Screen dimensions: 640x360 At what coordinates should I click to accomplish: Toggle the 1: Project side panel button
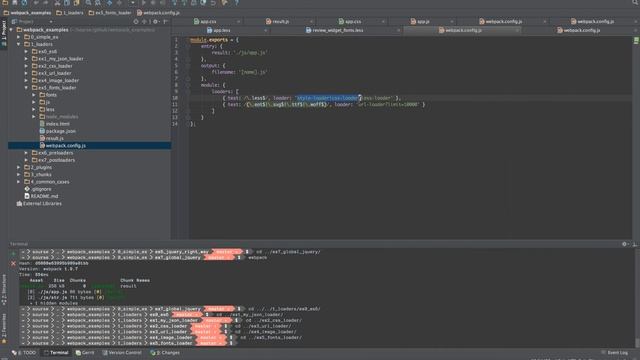(x=4, y=34)
